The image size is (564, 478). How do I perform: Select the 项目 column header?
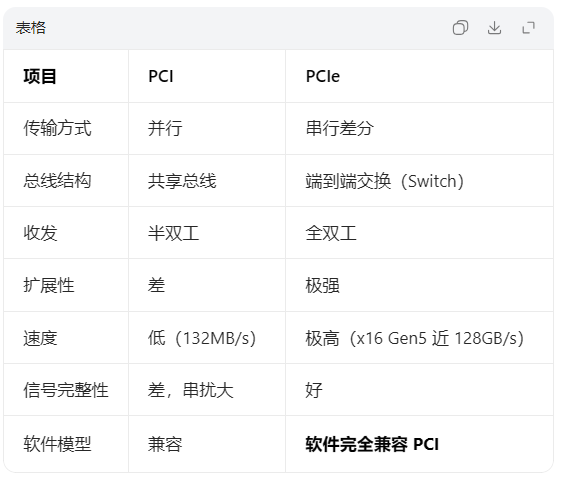pyautogui.click(x=40, y=76)
